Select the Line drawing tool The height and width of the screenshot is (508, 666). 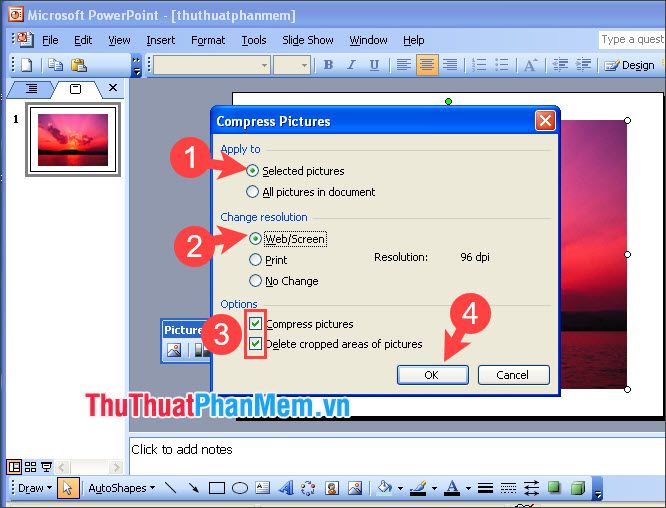[x=171, y=488]
